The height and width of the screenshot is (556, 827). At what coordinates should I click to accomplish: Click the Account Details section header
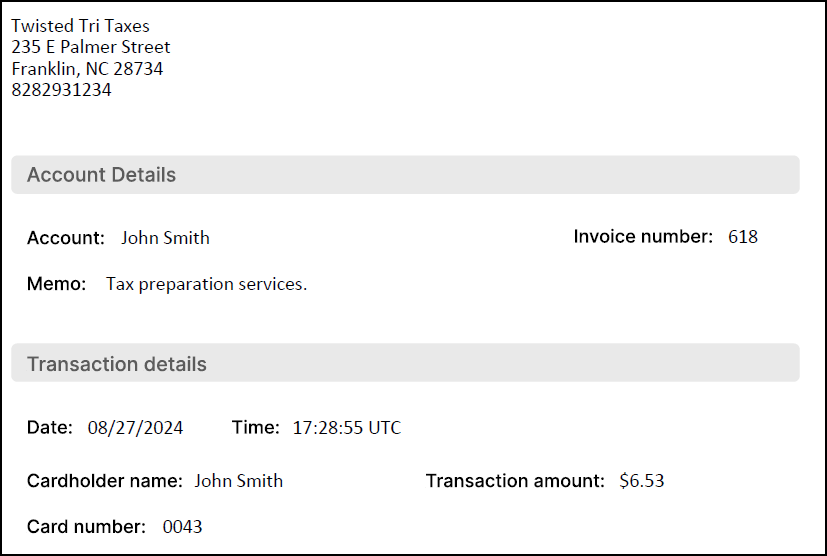101,175
